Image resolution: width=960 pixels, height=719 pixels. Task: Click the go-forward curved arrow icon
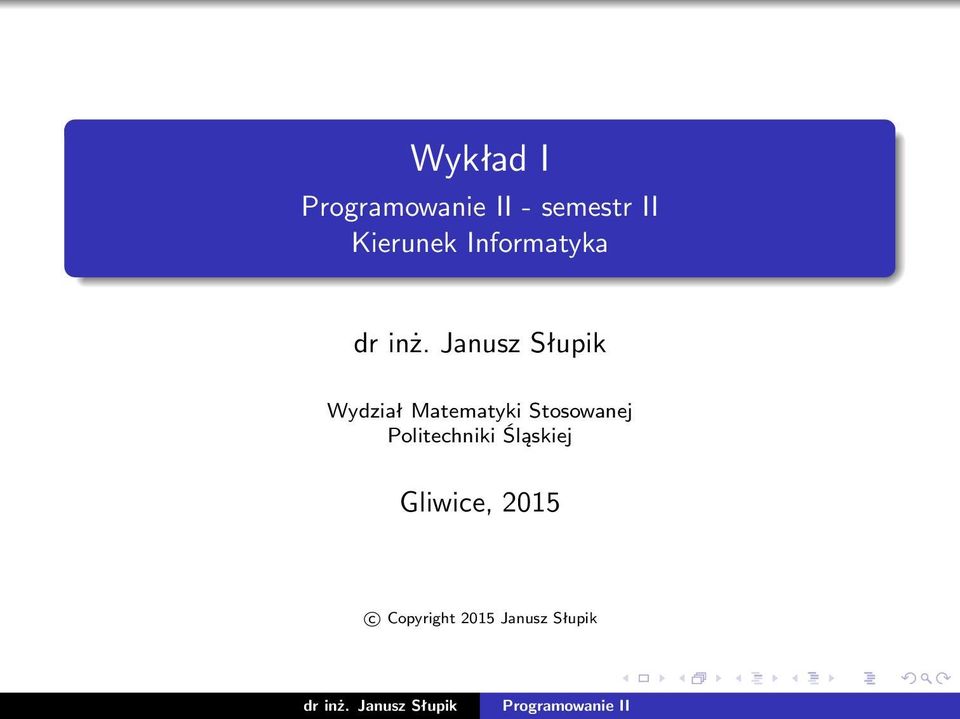pyautogui.click(x=943, y=678)
